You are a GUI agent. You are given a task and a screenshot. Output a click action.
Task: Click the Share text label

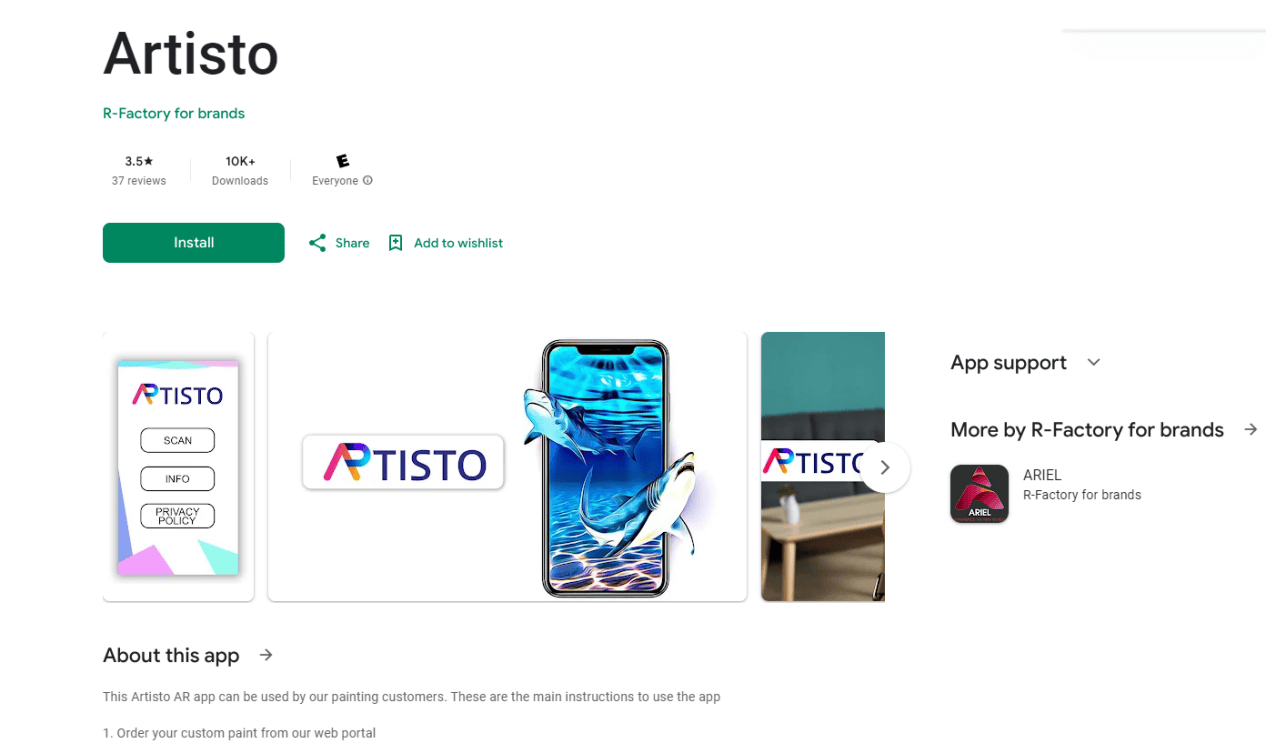tap(352, 243)
